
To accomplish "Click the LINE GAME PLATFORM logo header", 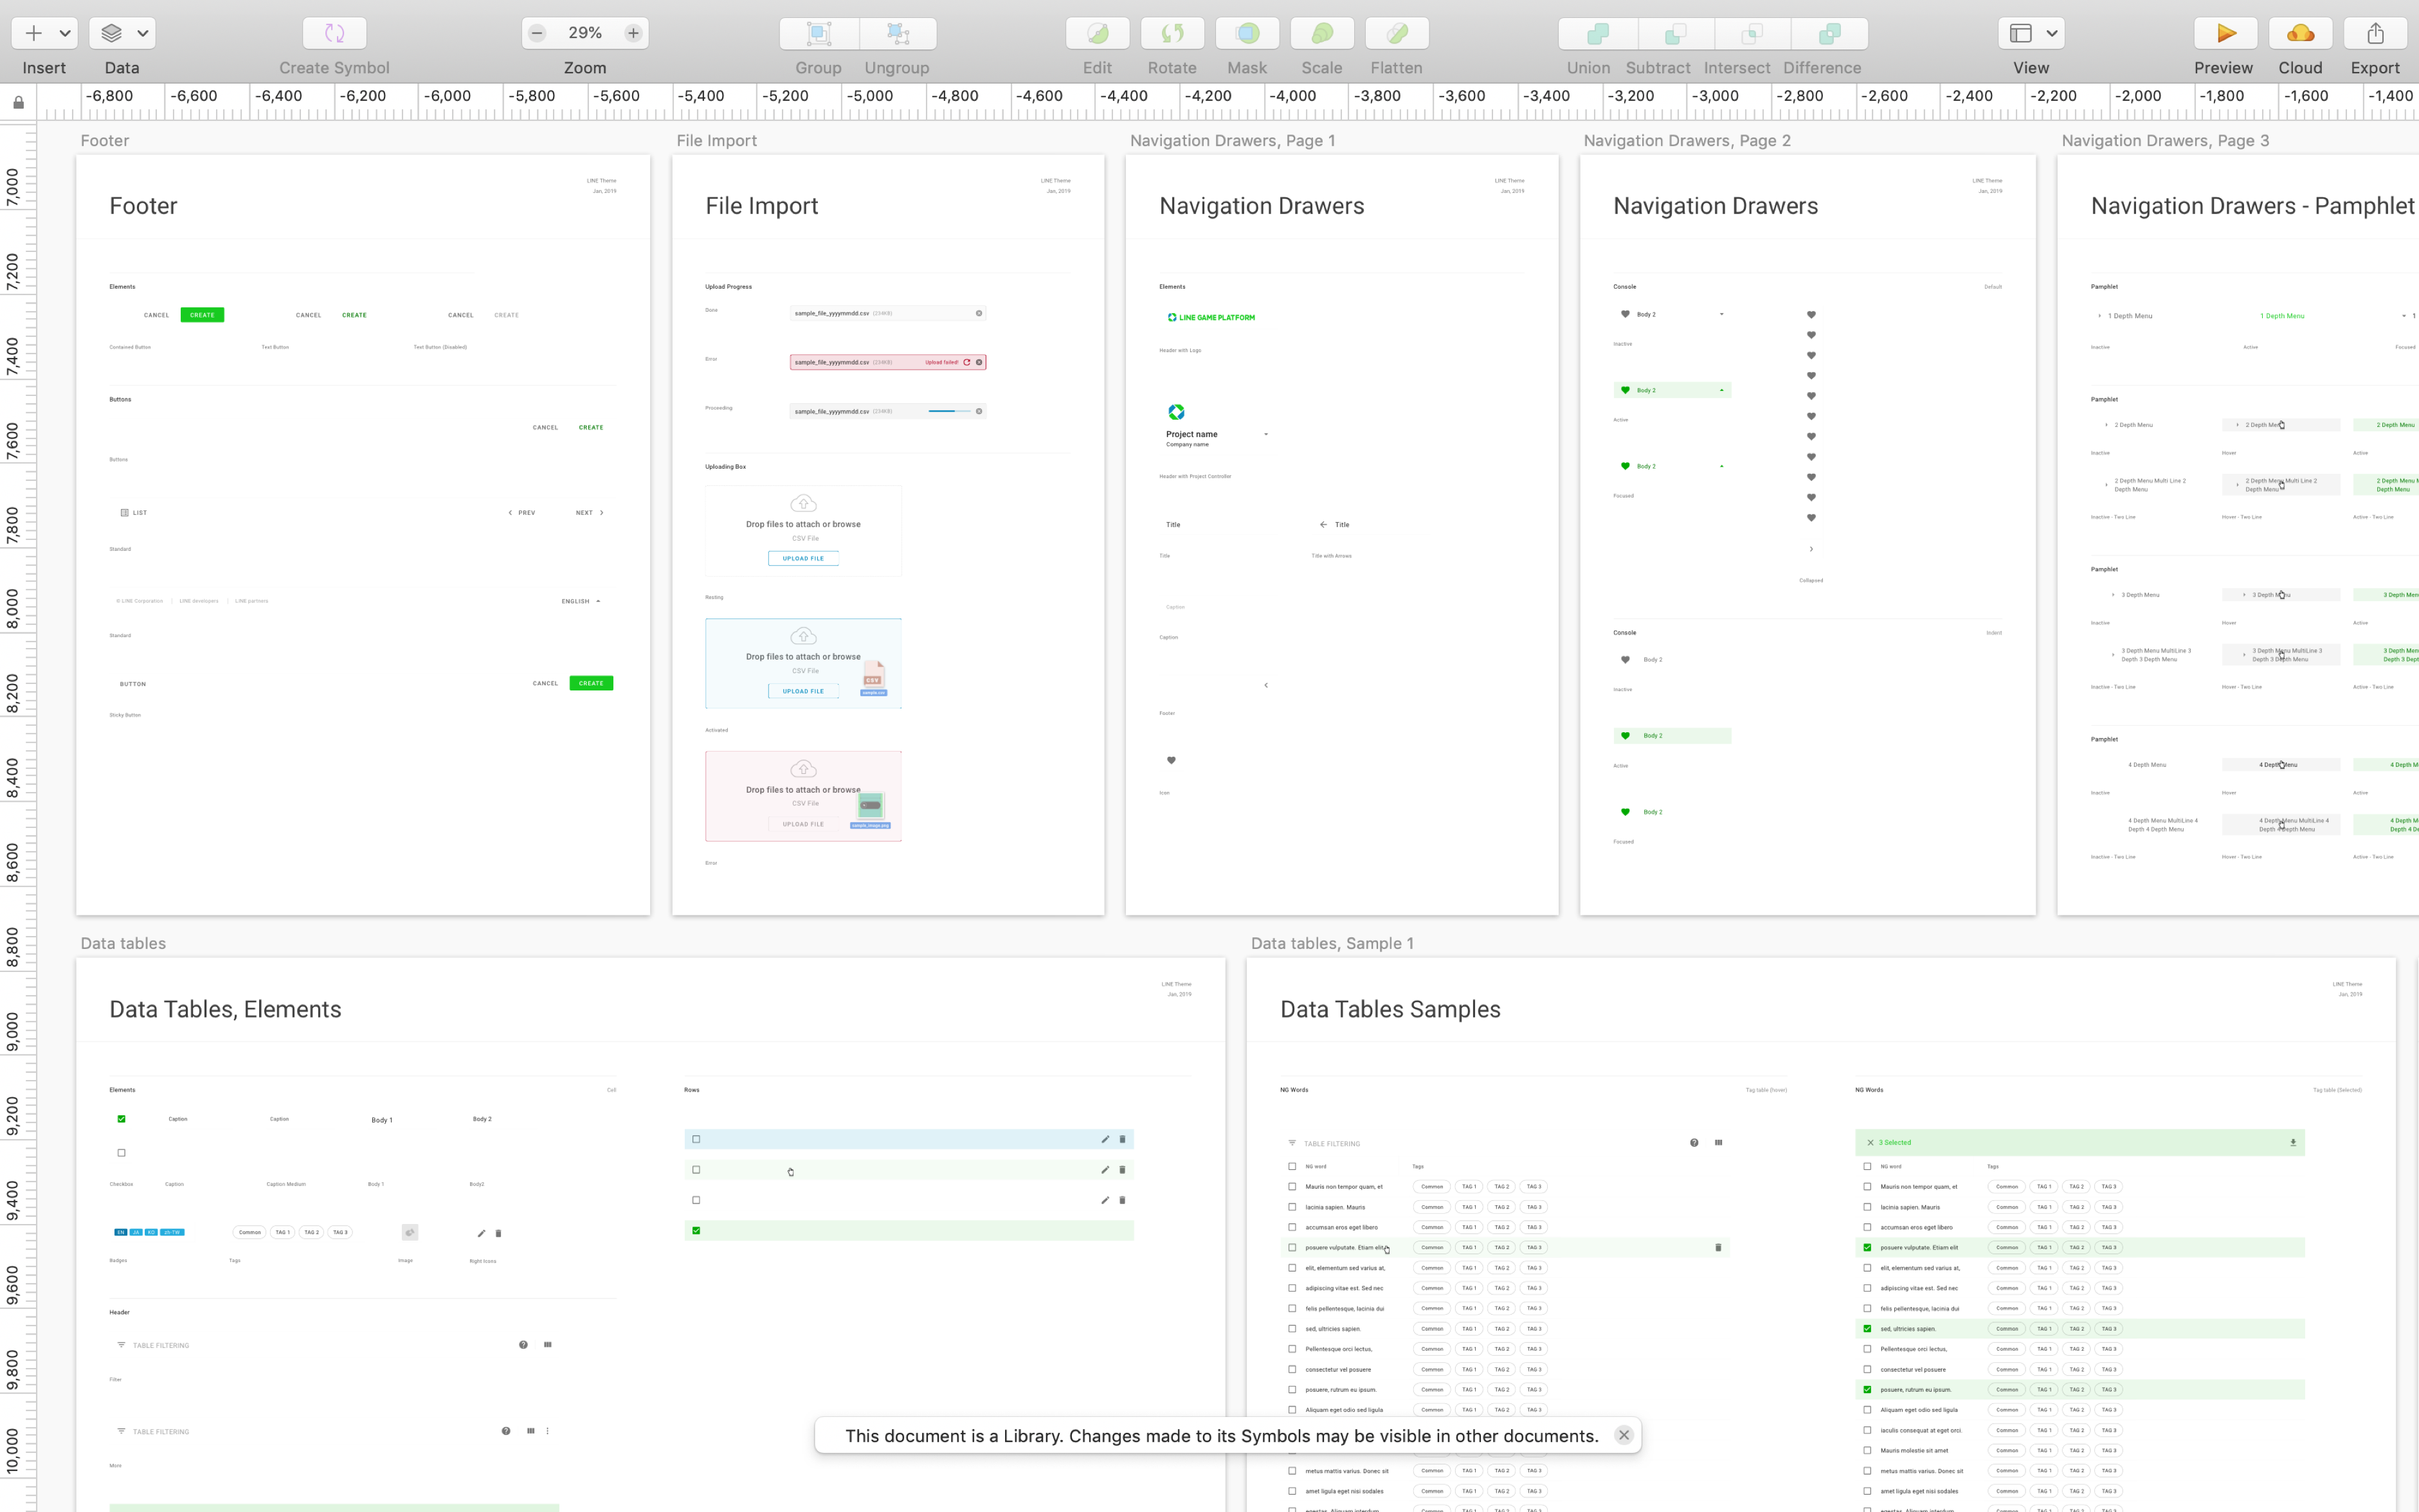I will 1211,317.
